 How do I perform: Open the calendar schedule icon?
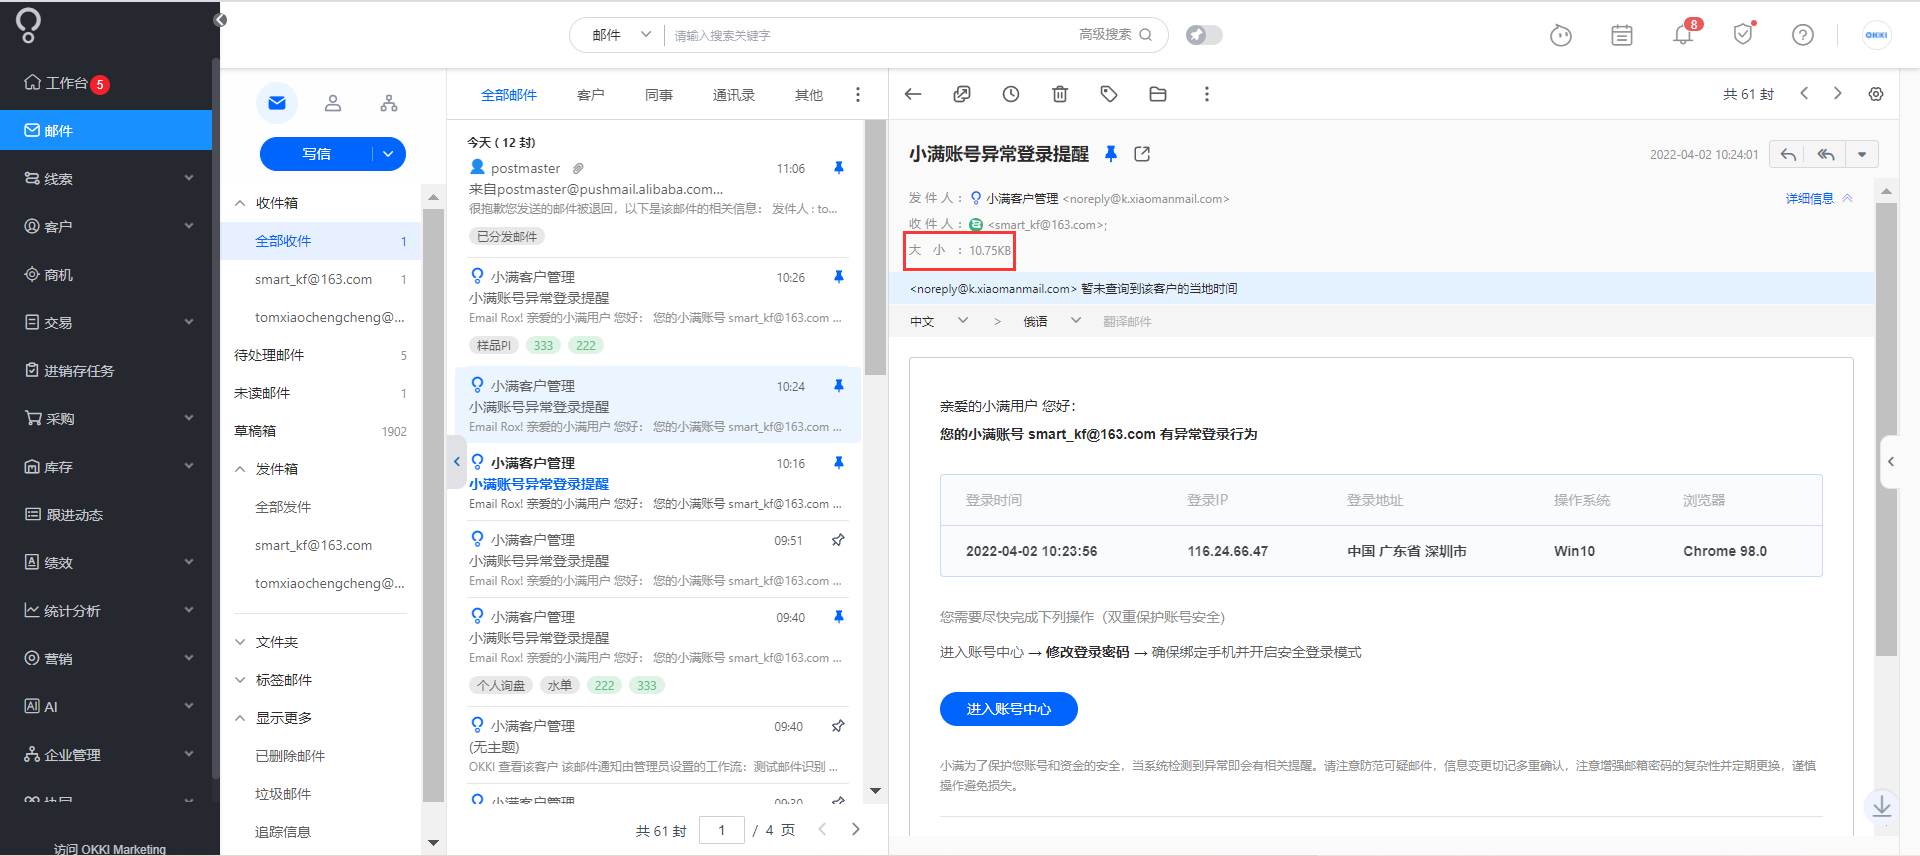point(1622,36)
